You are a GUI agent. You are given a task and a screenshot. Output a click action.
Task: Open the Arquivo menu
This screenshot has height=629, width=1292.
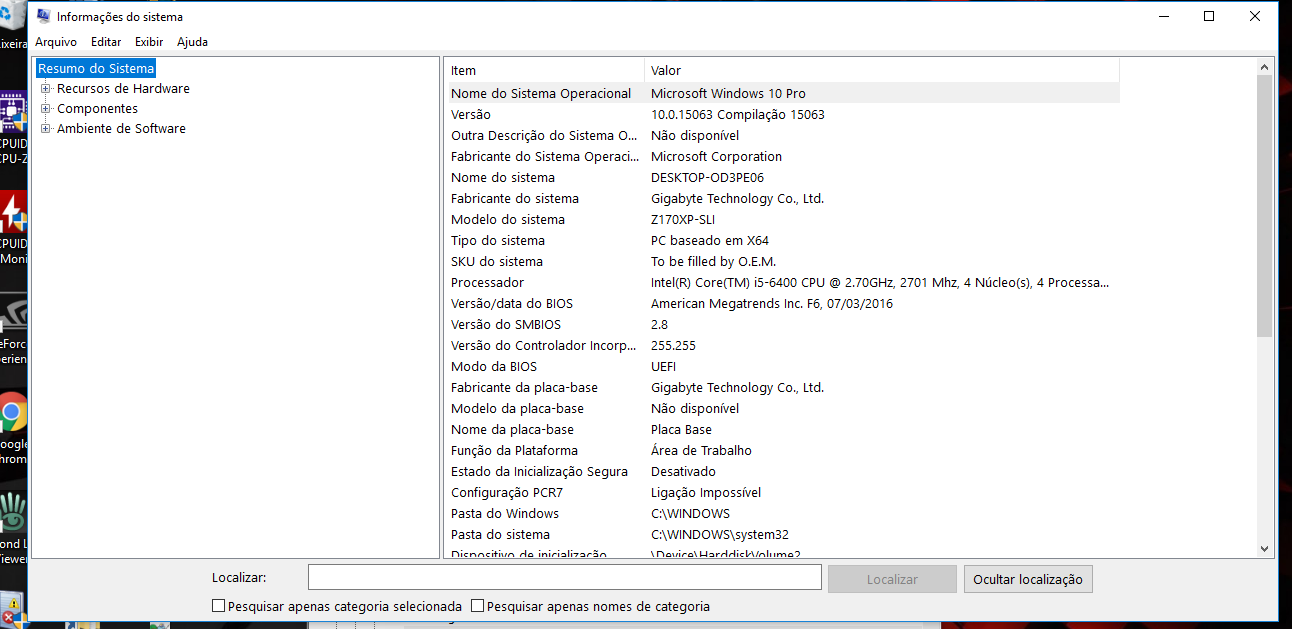(56, 42)
